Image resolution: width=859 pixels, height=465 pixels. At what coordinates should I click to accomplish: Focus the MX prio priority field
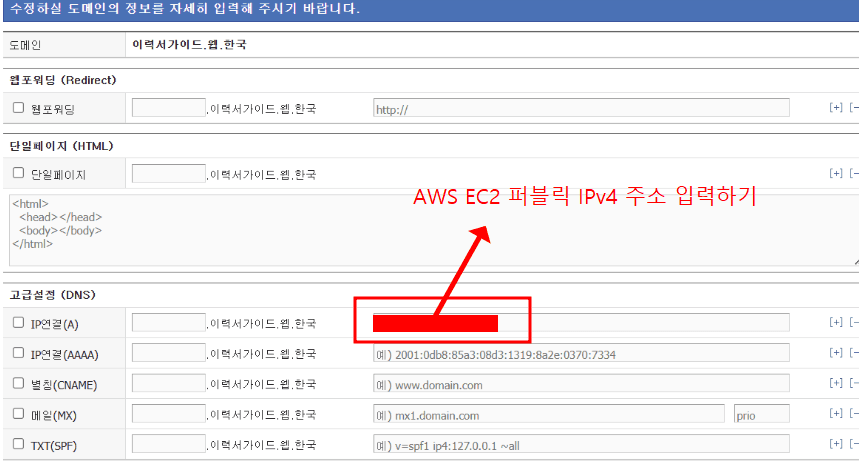[x=761, y=414]
